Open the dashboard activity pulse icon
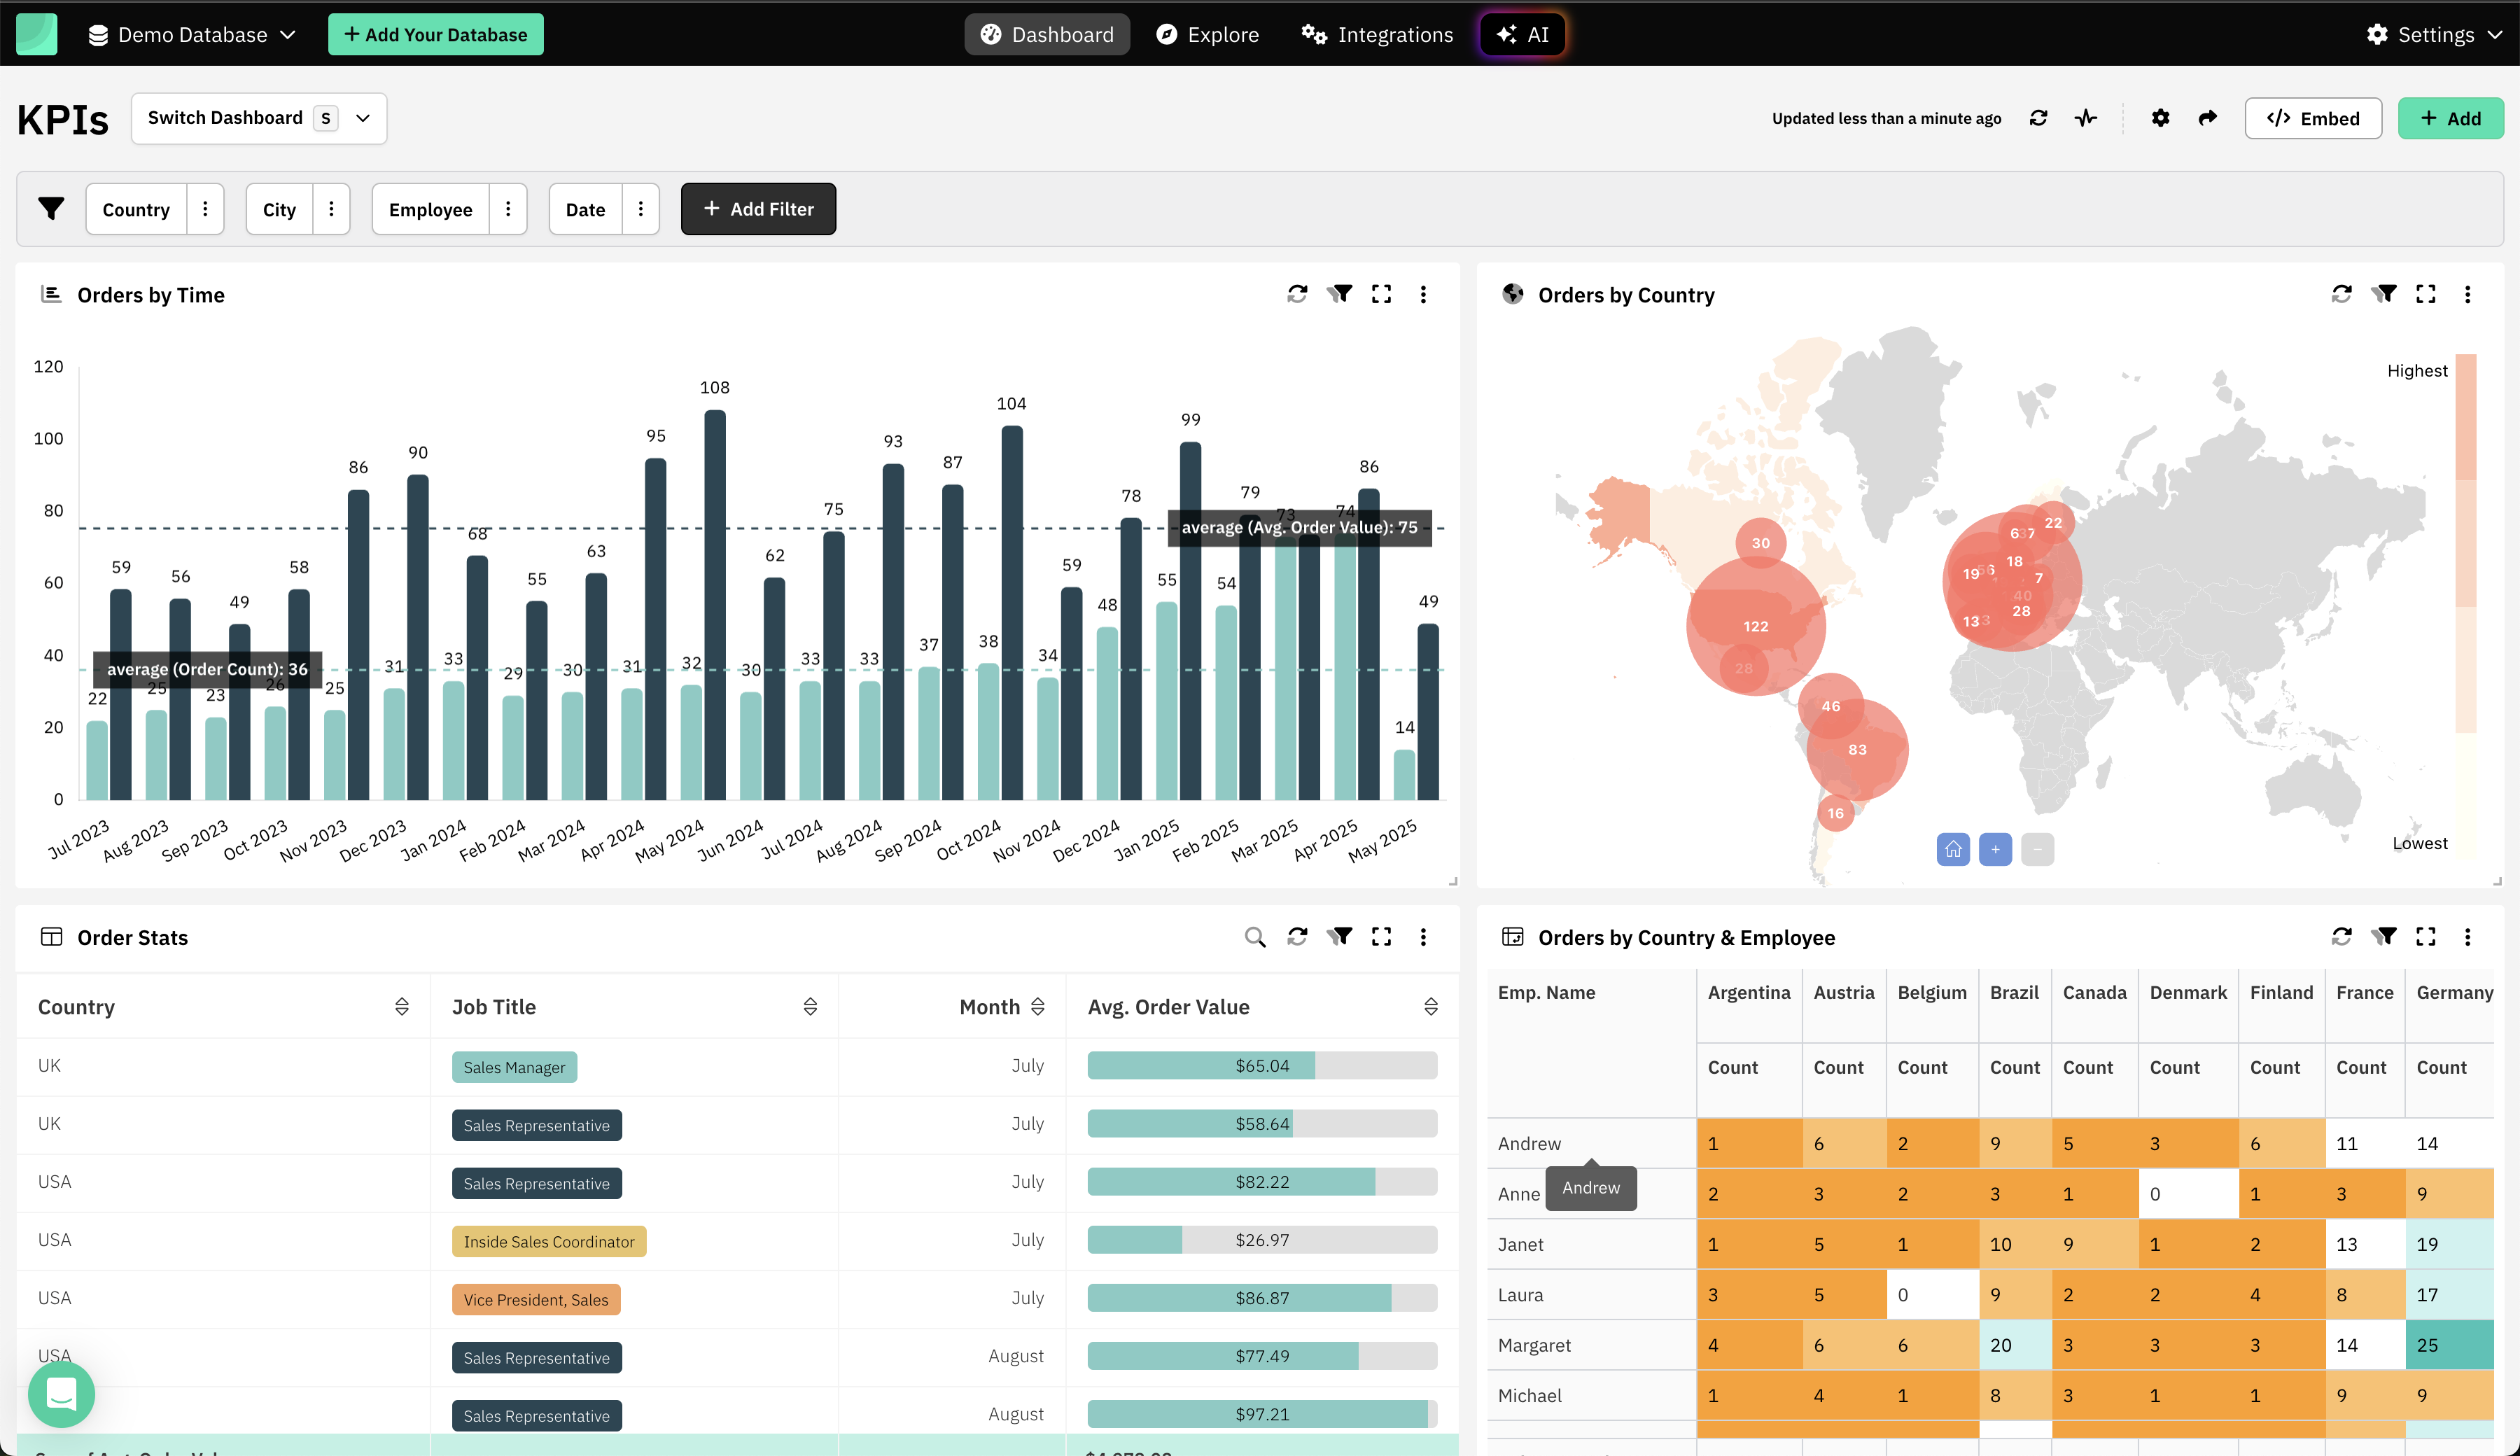 2086,118
